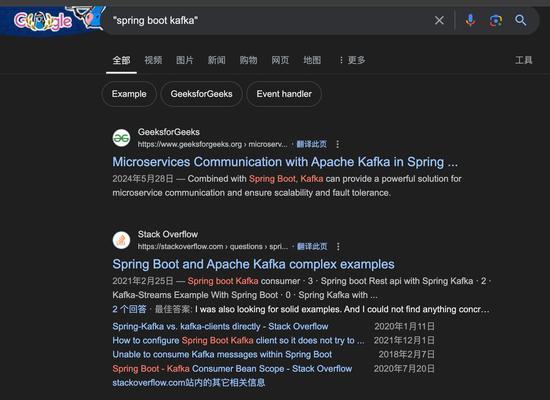The width and height of the screenshot is (550, 400).
Task: Click the date 2021年12月1日
Action: [404, 341]
